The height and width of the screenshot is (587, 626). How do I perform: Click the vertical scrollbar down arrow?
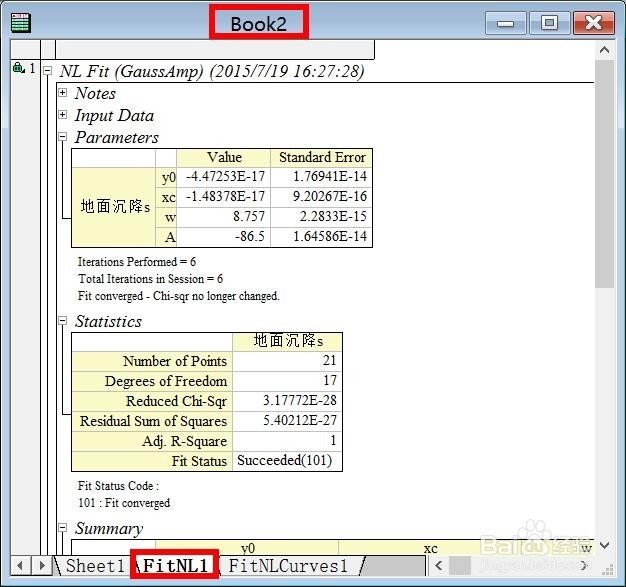tap(604, 545)
